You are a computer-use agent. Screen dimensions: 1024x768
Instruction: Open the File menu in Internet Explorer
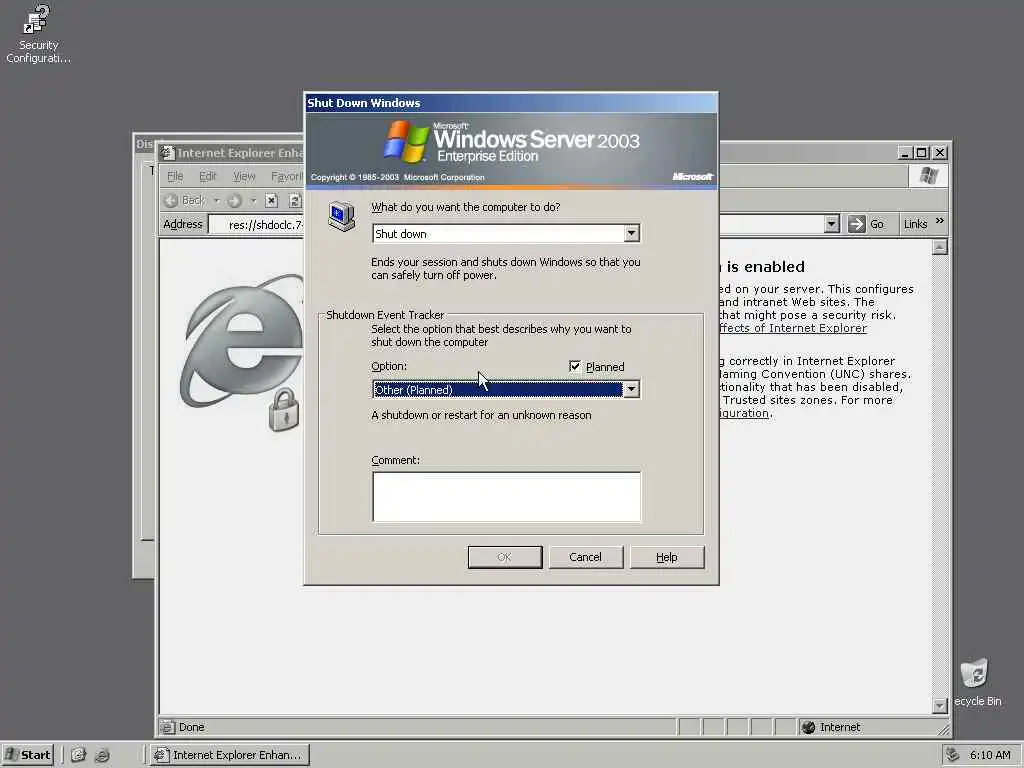[x=175, y=176]
